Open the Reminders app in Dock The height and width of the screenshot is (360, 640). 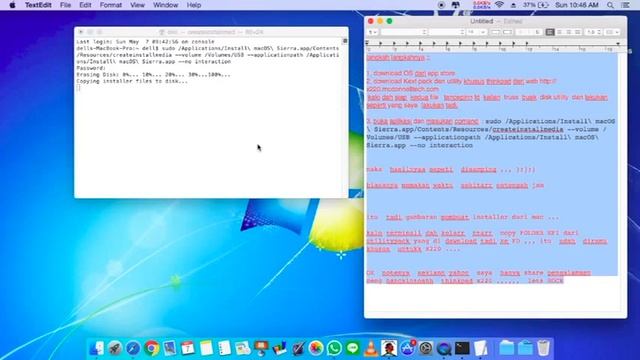224,348
